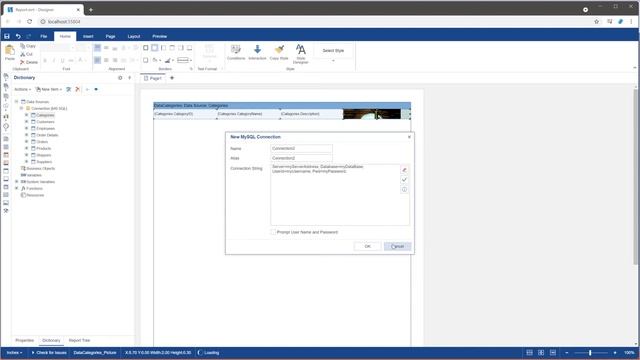
Task: Expand the Customers table node
Action: click(27, 122)
